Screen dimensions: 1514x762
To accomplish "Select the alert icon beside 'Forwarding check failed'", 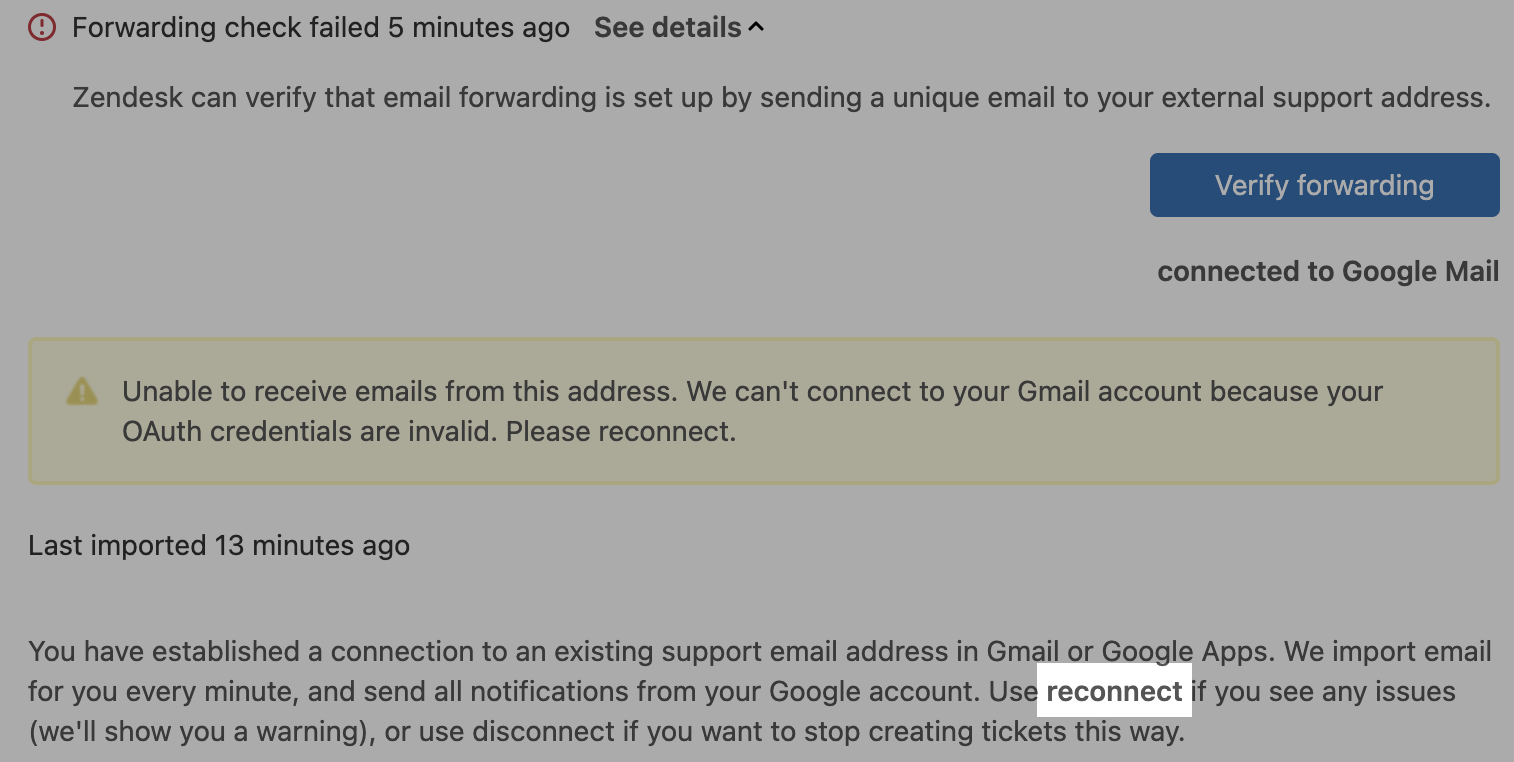I will 41,27.
